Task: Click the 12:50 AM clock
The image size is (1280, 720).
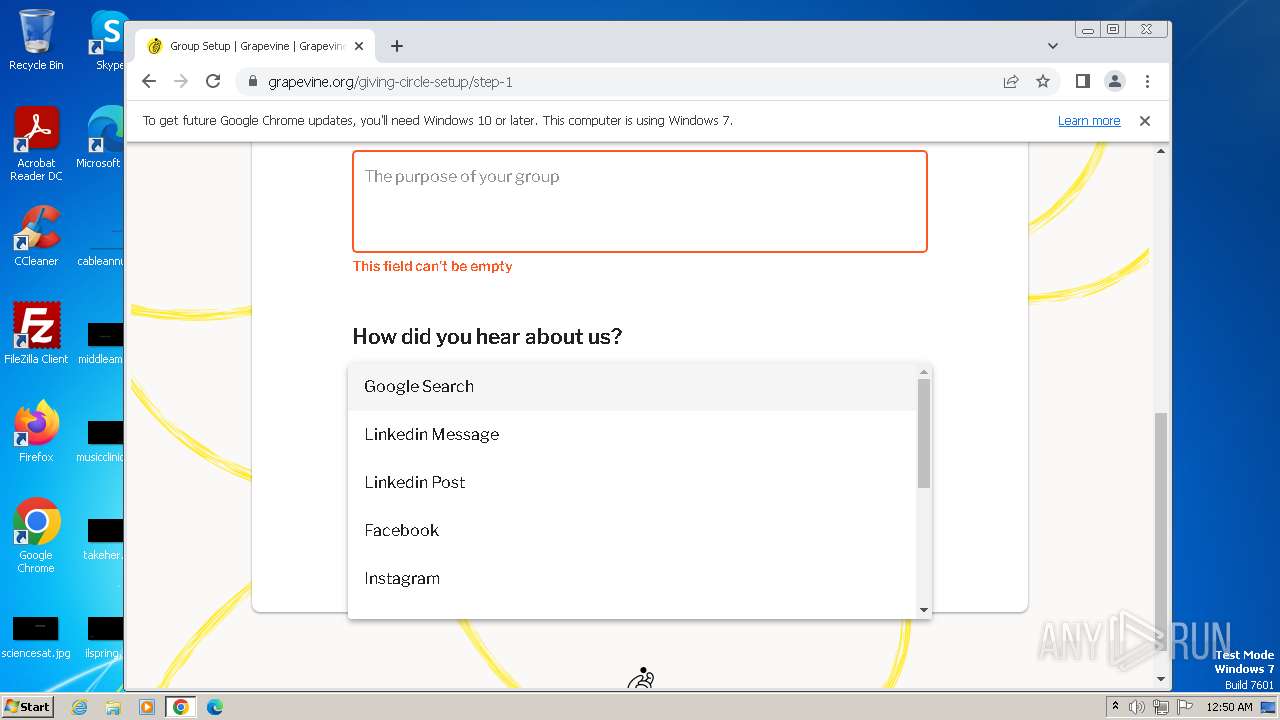Action: coord(1229,707)
